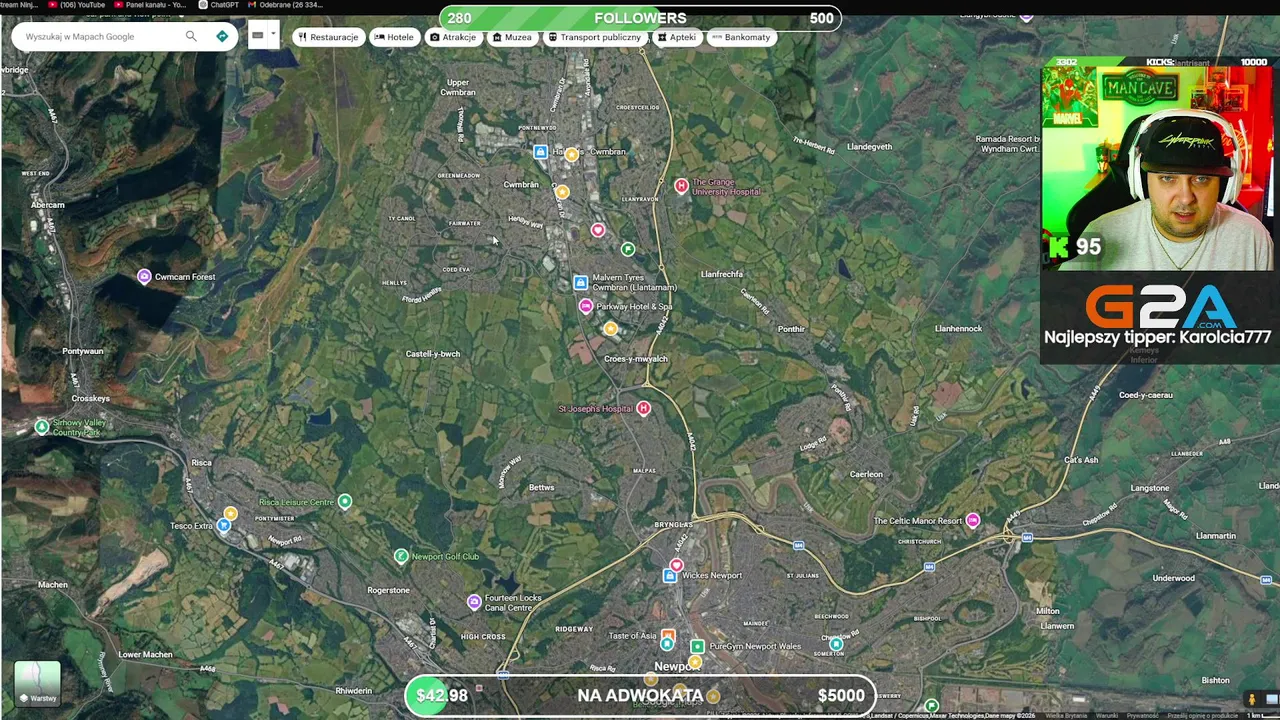Click the Followers goal progress bar
Screen dimensions: 1280x720
[640, 18]
